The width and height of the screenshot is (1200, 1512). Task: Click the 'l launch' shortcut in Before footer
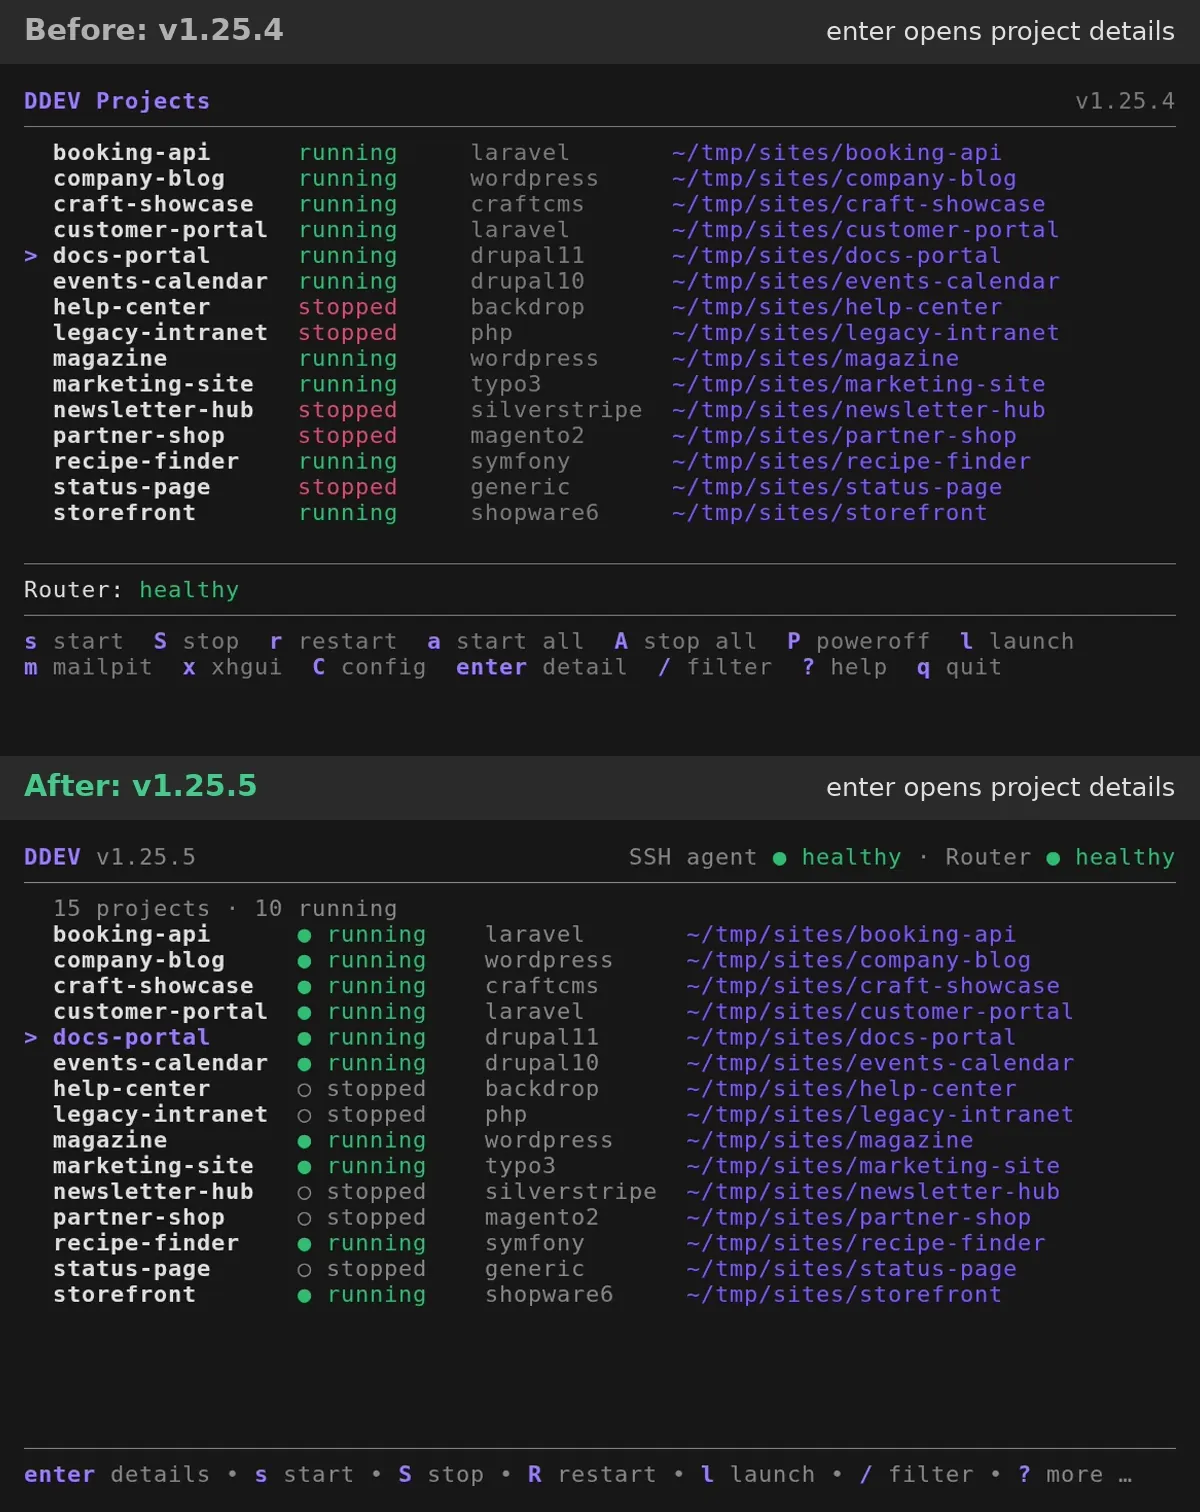(1016, 641)
